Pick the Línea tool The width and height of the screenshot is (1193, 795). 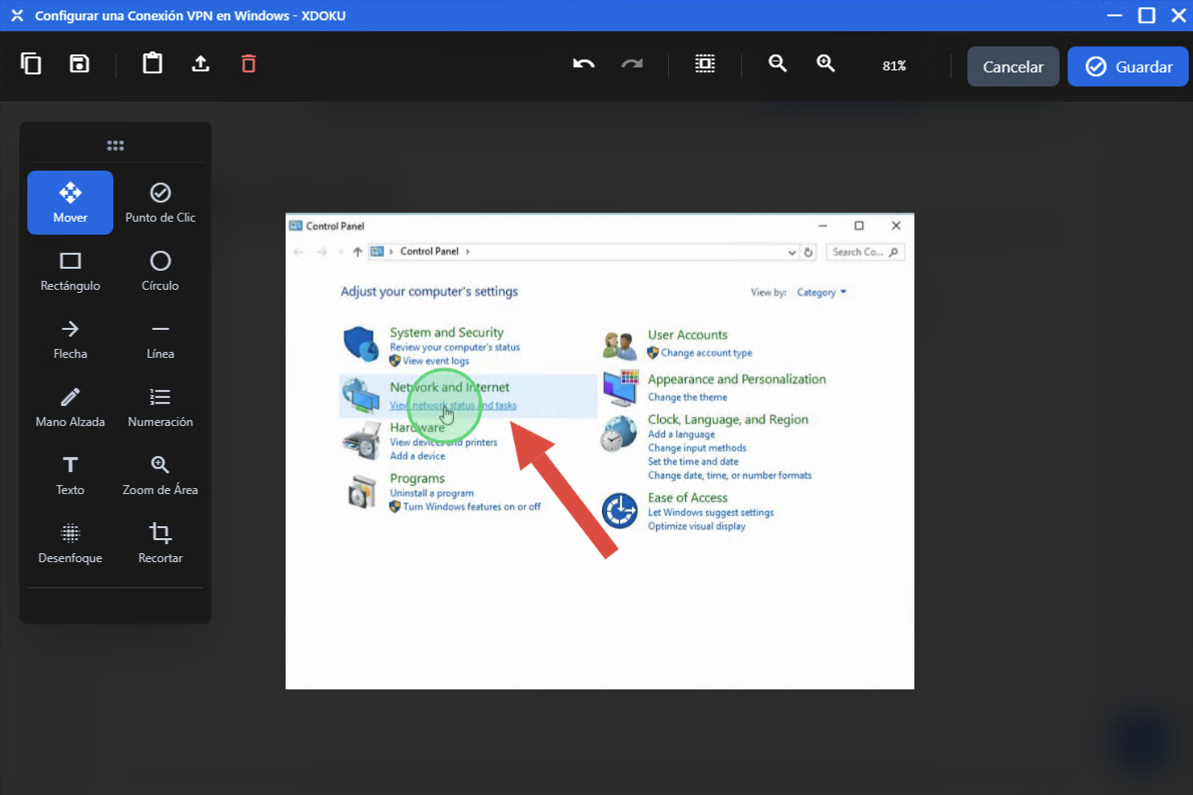(160, 339)
